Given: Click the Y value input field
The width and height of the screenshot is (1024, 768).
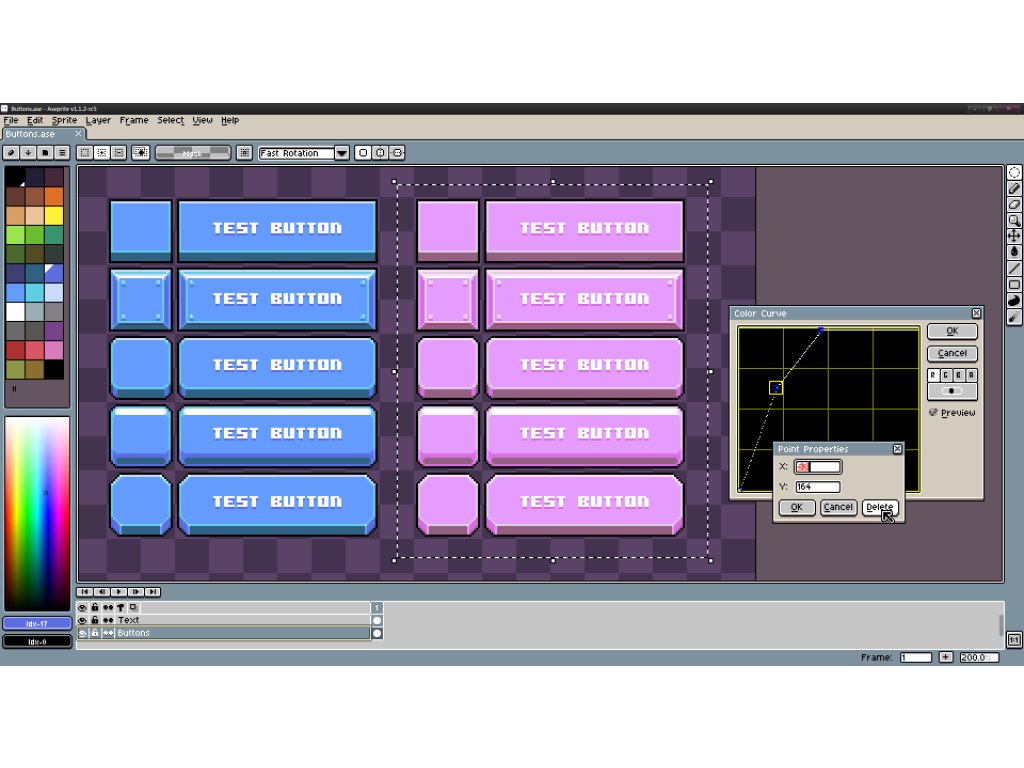Looking at the screenshot, I should [x=818, y=487].
